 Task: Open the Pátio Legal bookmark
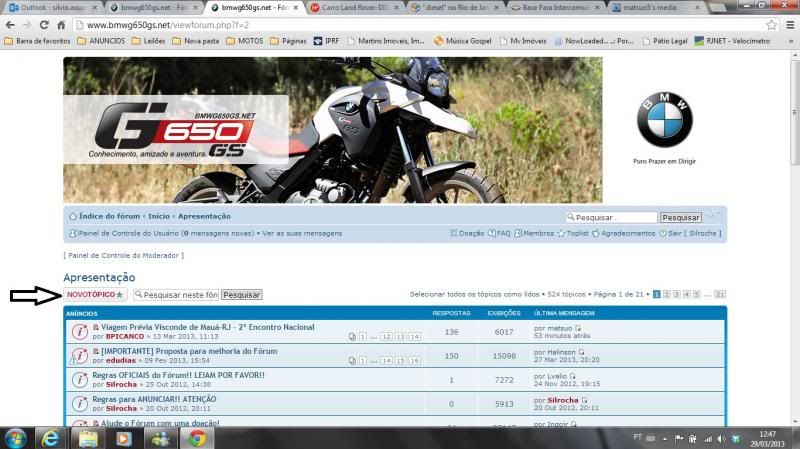click(665, 41)
